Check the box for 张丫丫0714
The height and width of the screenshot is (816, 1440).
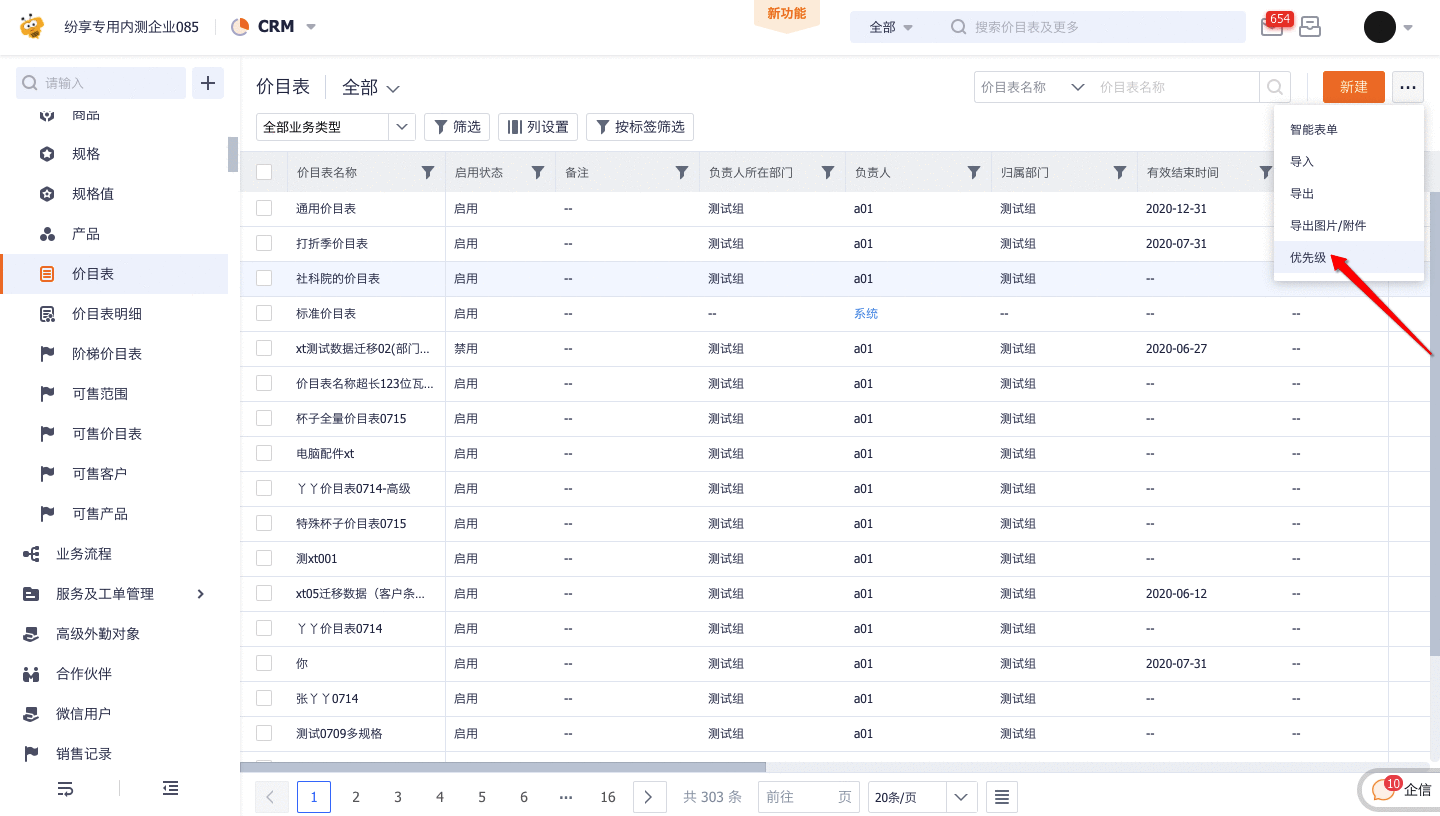pos(264,698)
